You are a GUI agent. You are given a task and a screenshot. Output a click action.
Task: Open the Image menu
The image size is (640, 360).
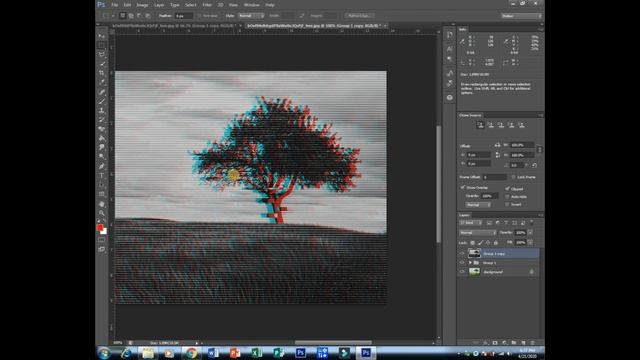click(x=142, y=5)
